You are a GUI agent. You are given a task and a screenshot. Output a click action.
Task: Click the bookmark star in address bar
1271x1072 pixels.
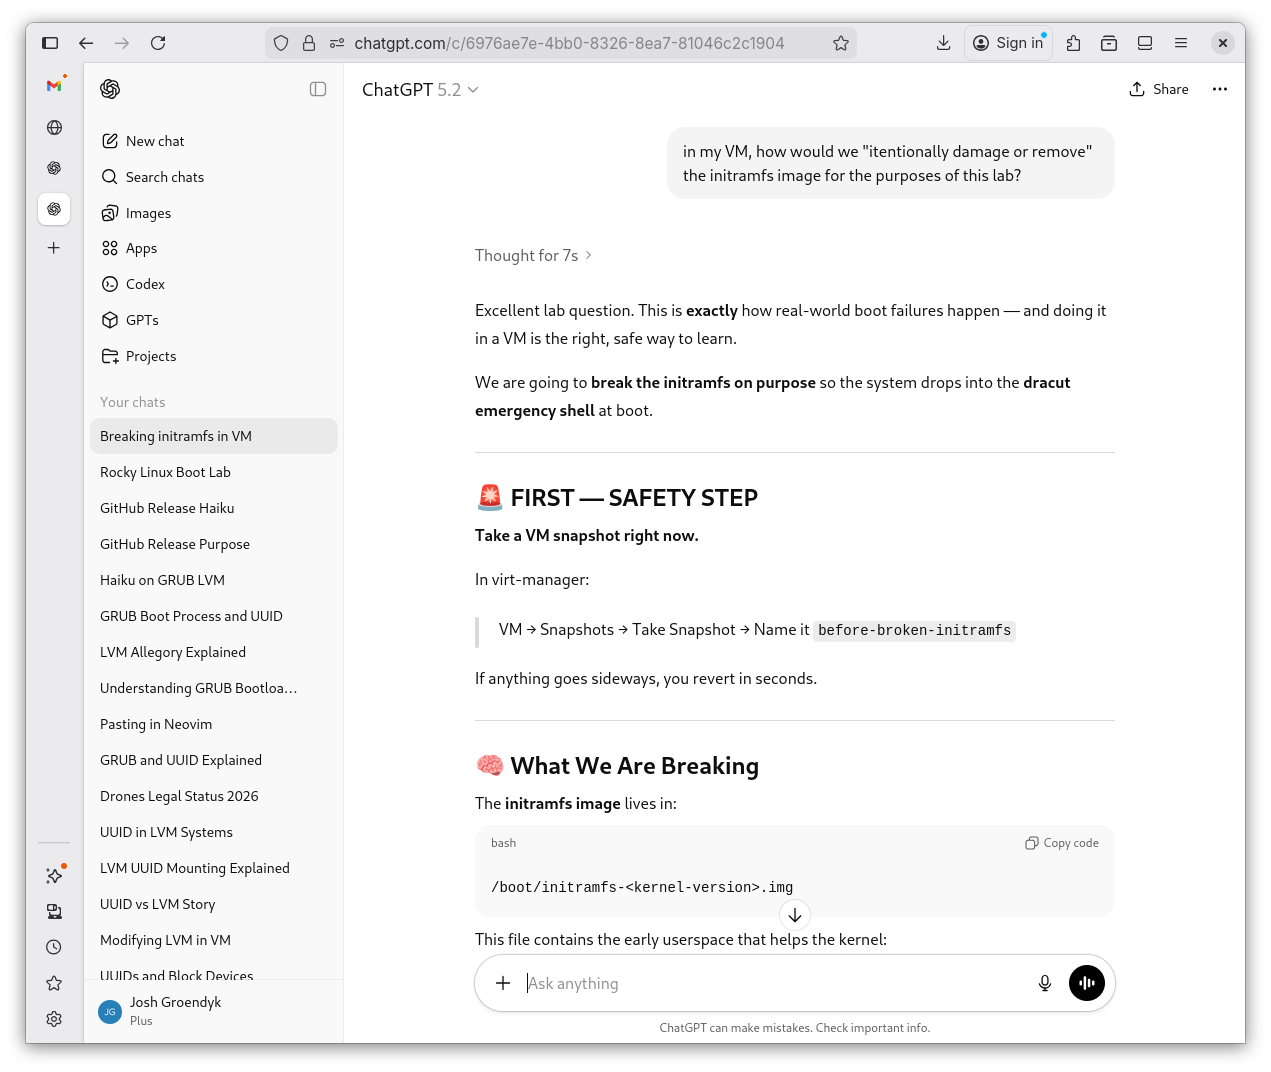[x=841, y=43]
